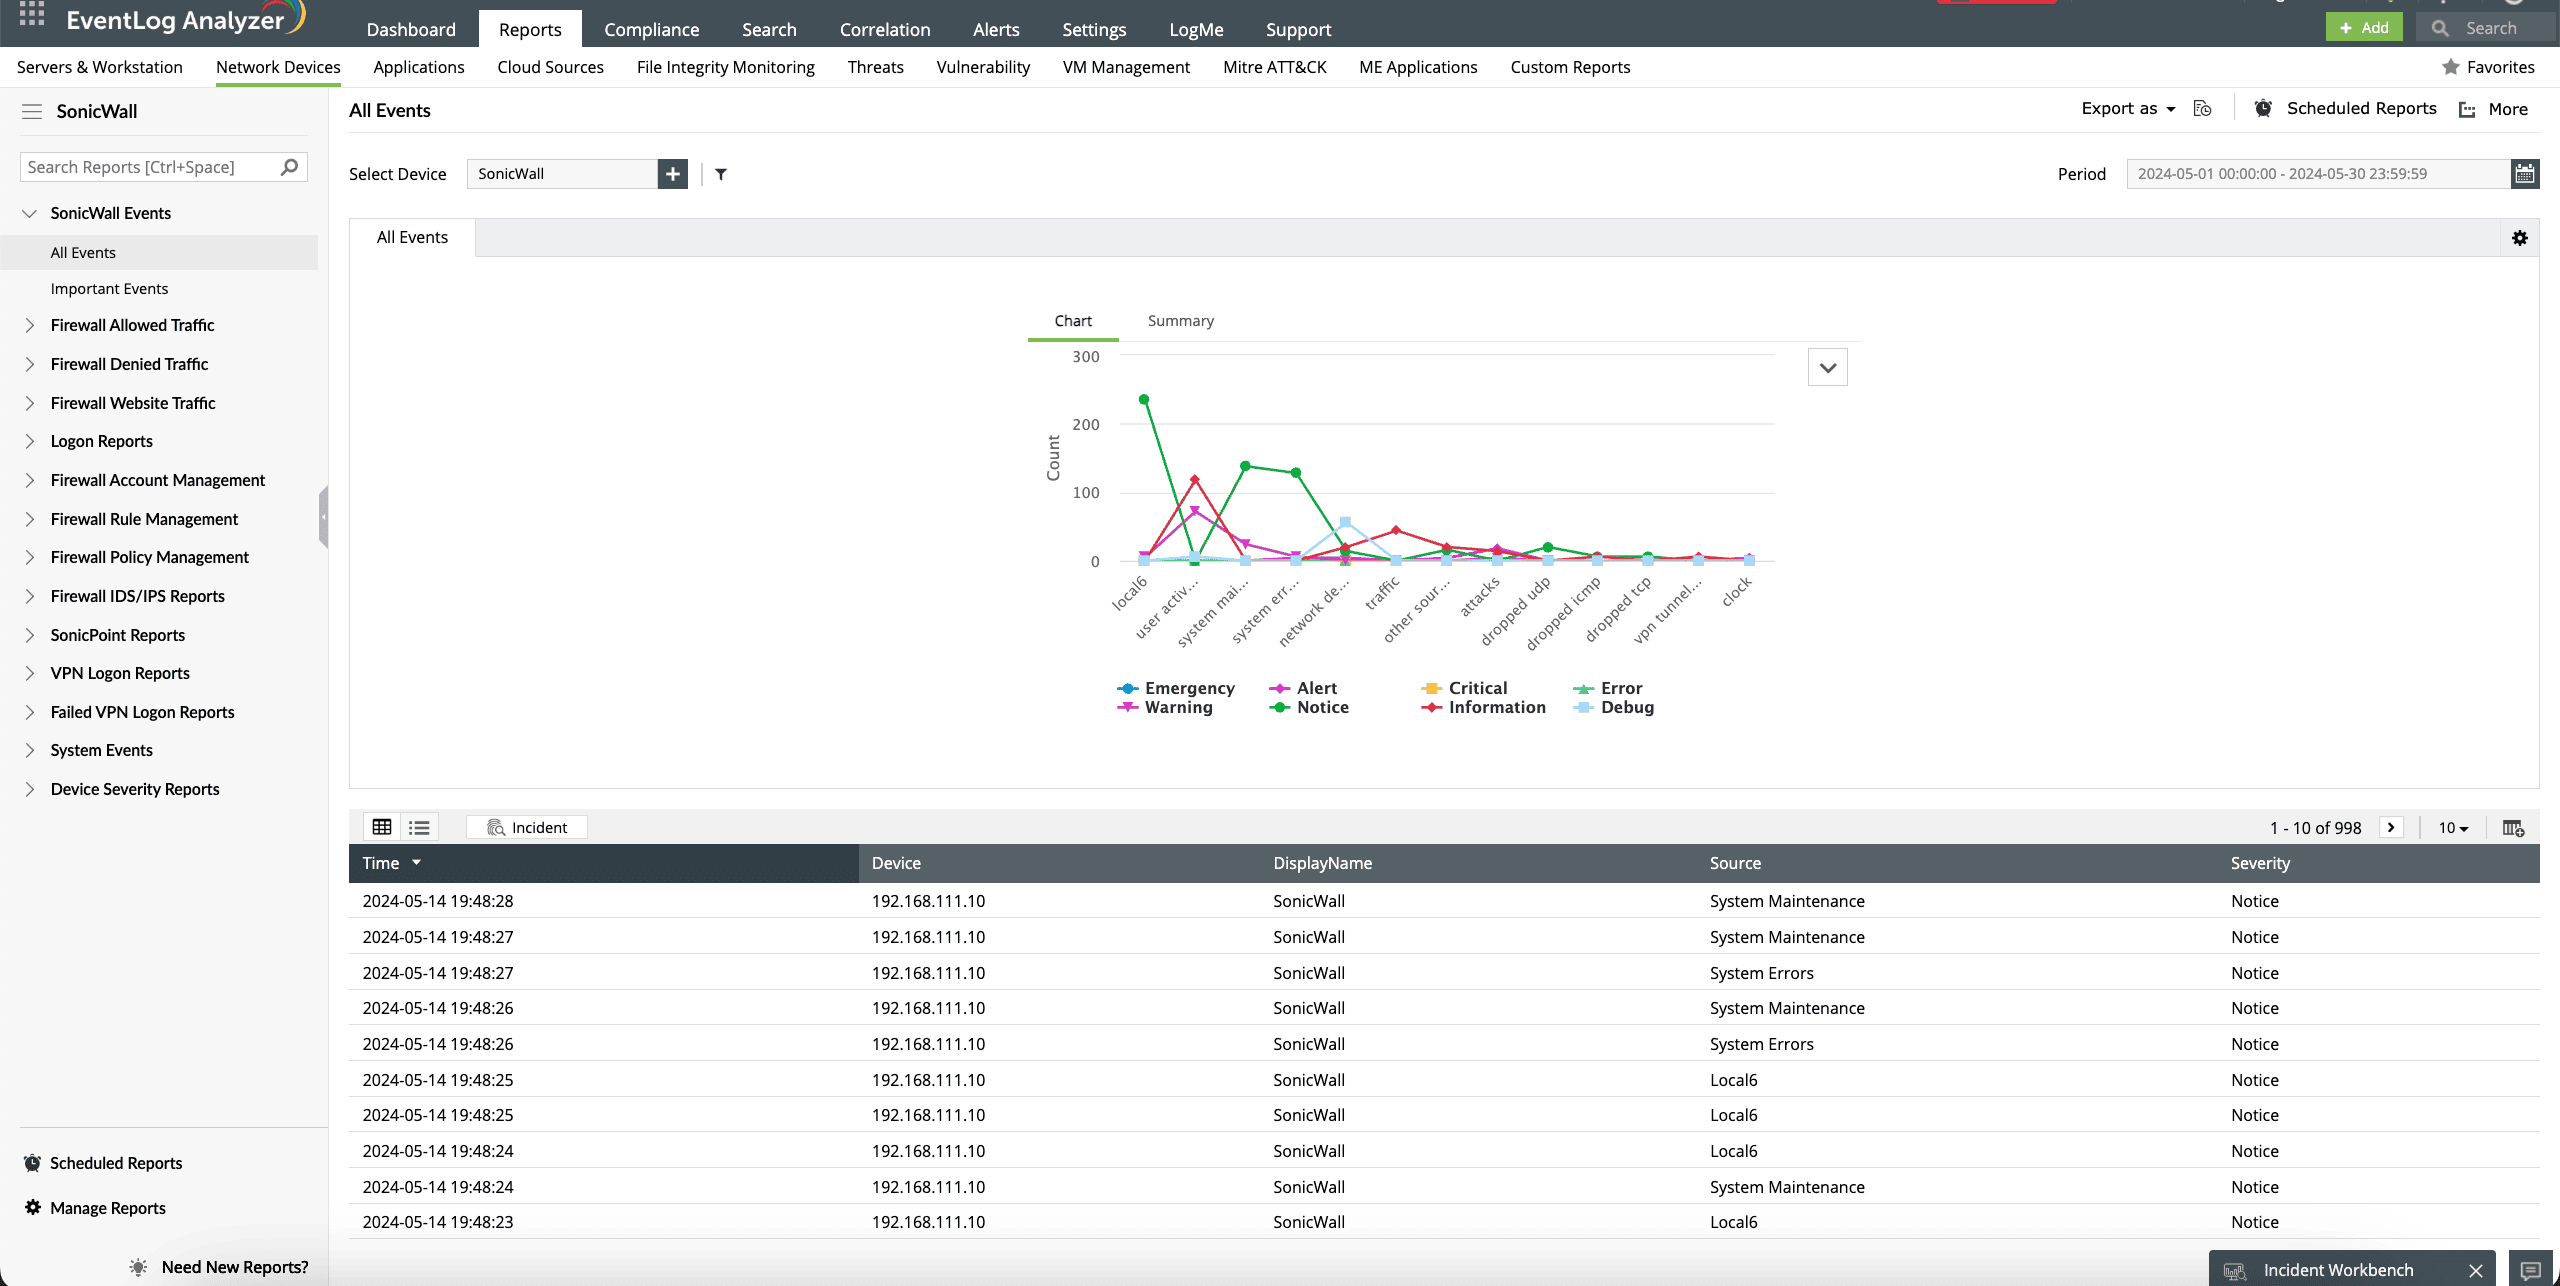Open the rows-per-page 10 dropdown
This screenshot has width=2560, height=1286.
click(2453, 828)
